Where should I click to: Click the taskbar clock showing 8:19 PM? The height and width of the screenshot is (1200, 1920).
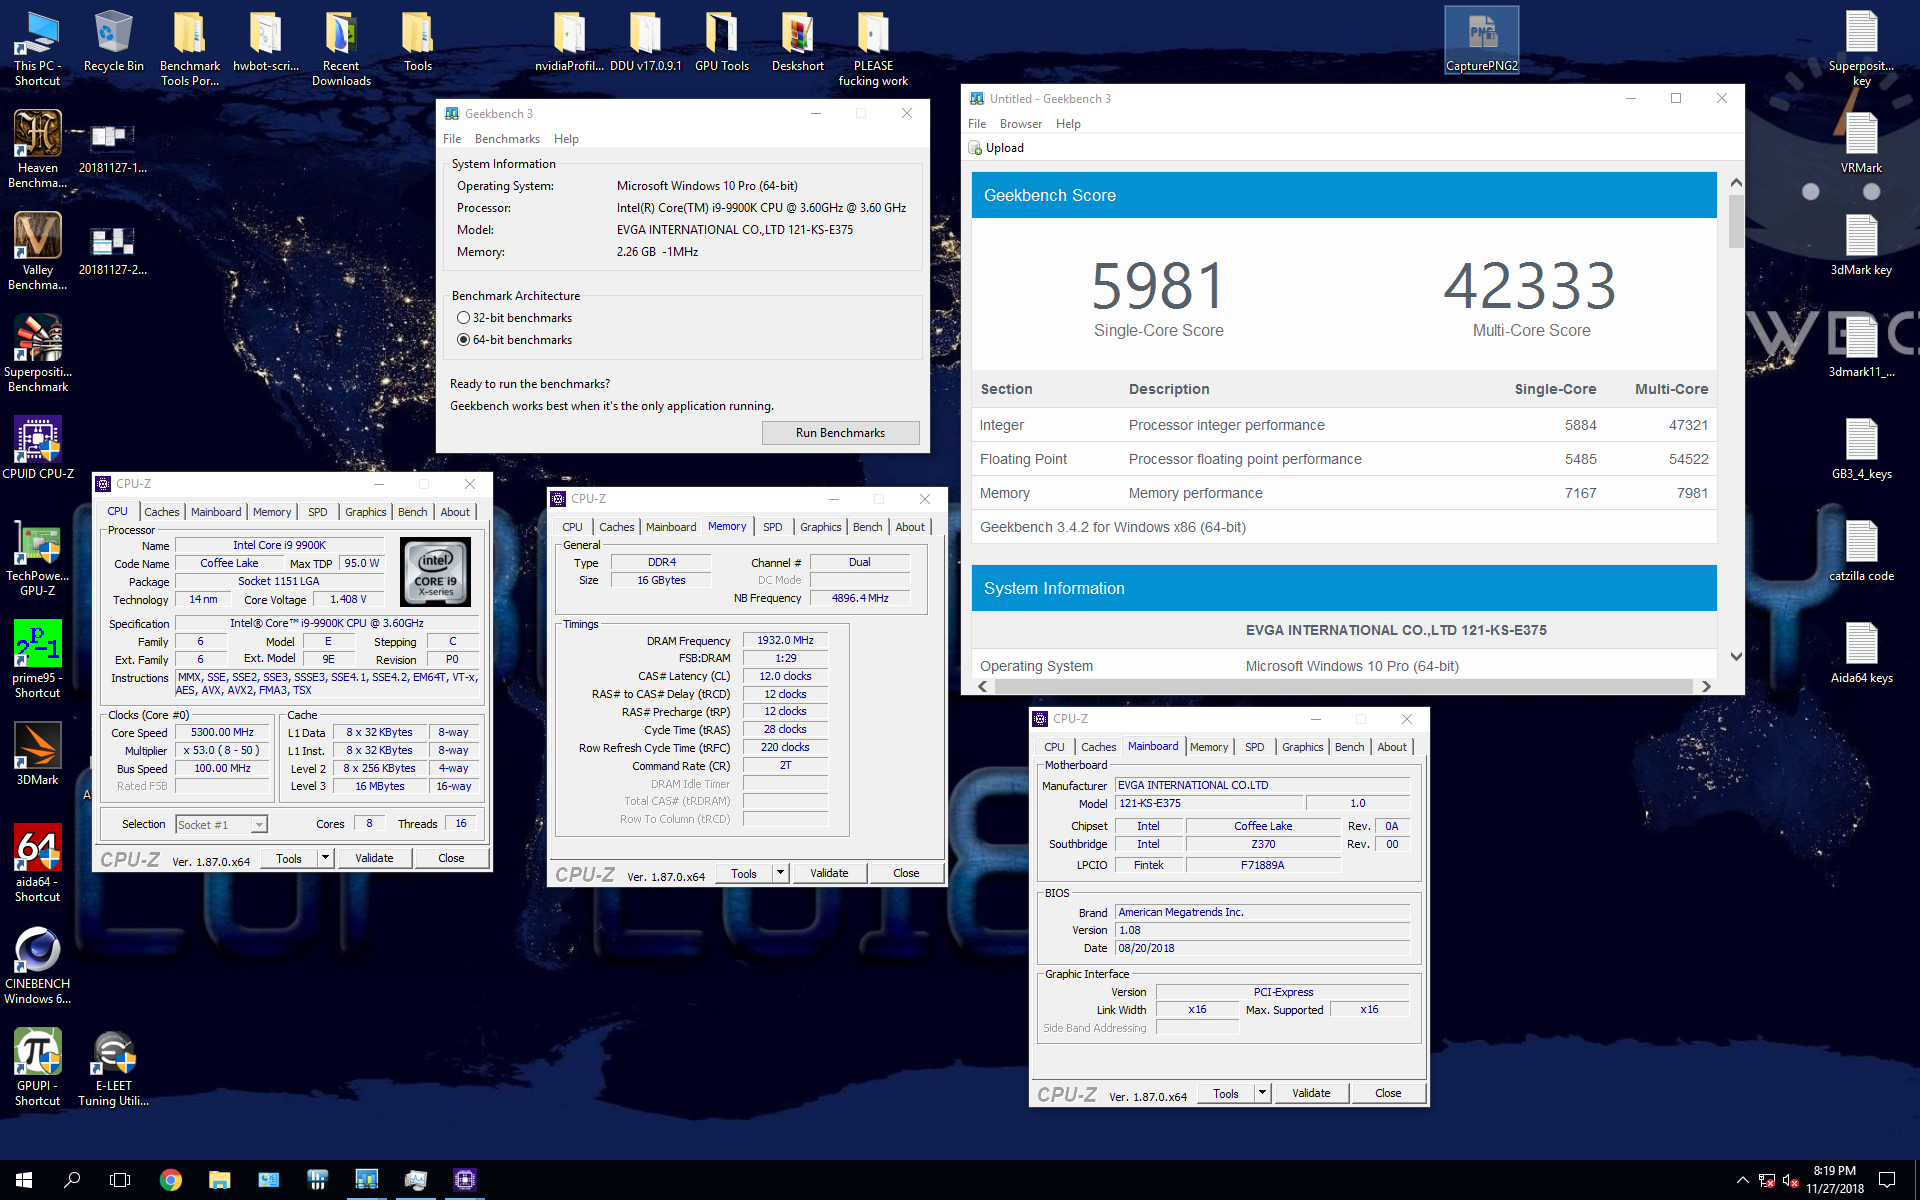[x=1834, y=1180]
